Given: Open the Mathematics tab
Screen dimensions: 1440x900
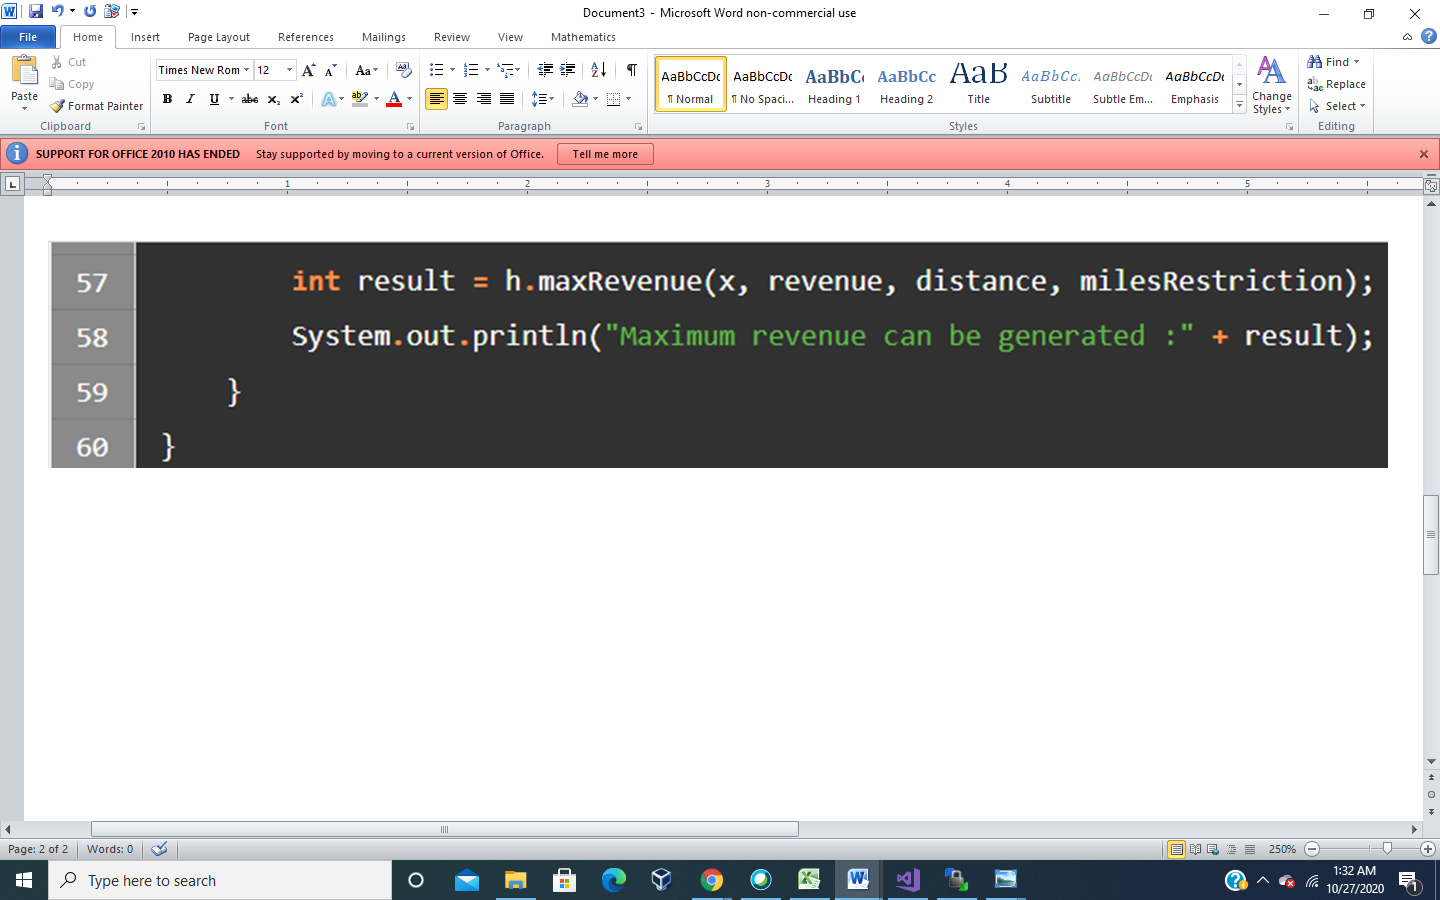Looking at the screenshot, I should pos(583,37).
